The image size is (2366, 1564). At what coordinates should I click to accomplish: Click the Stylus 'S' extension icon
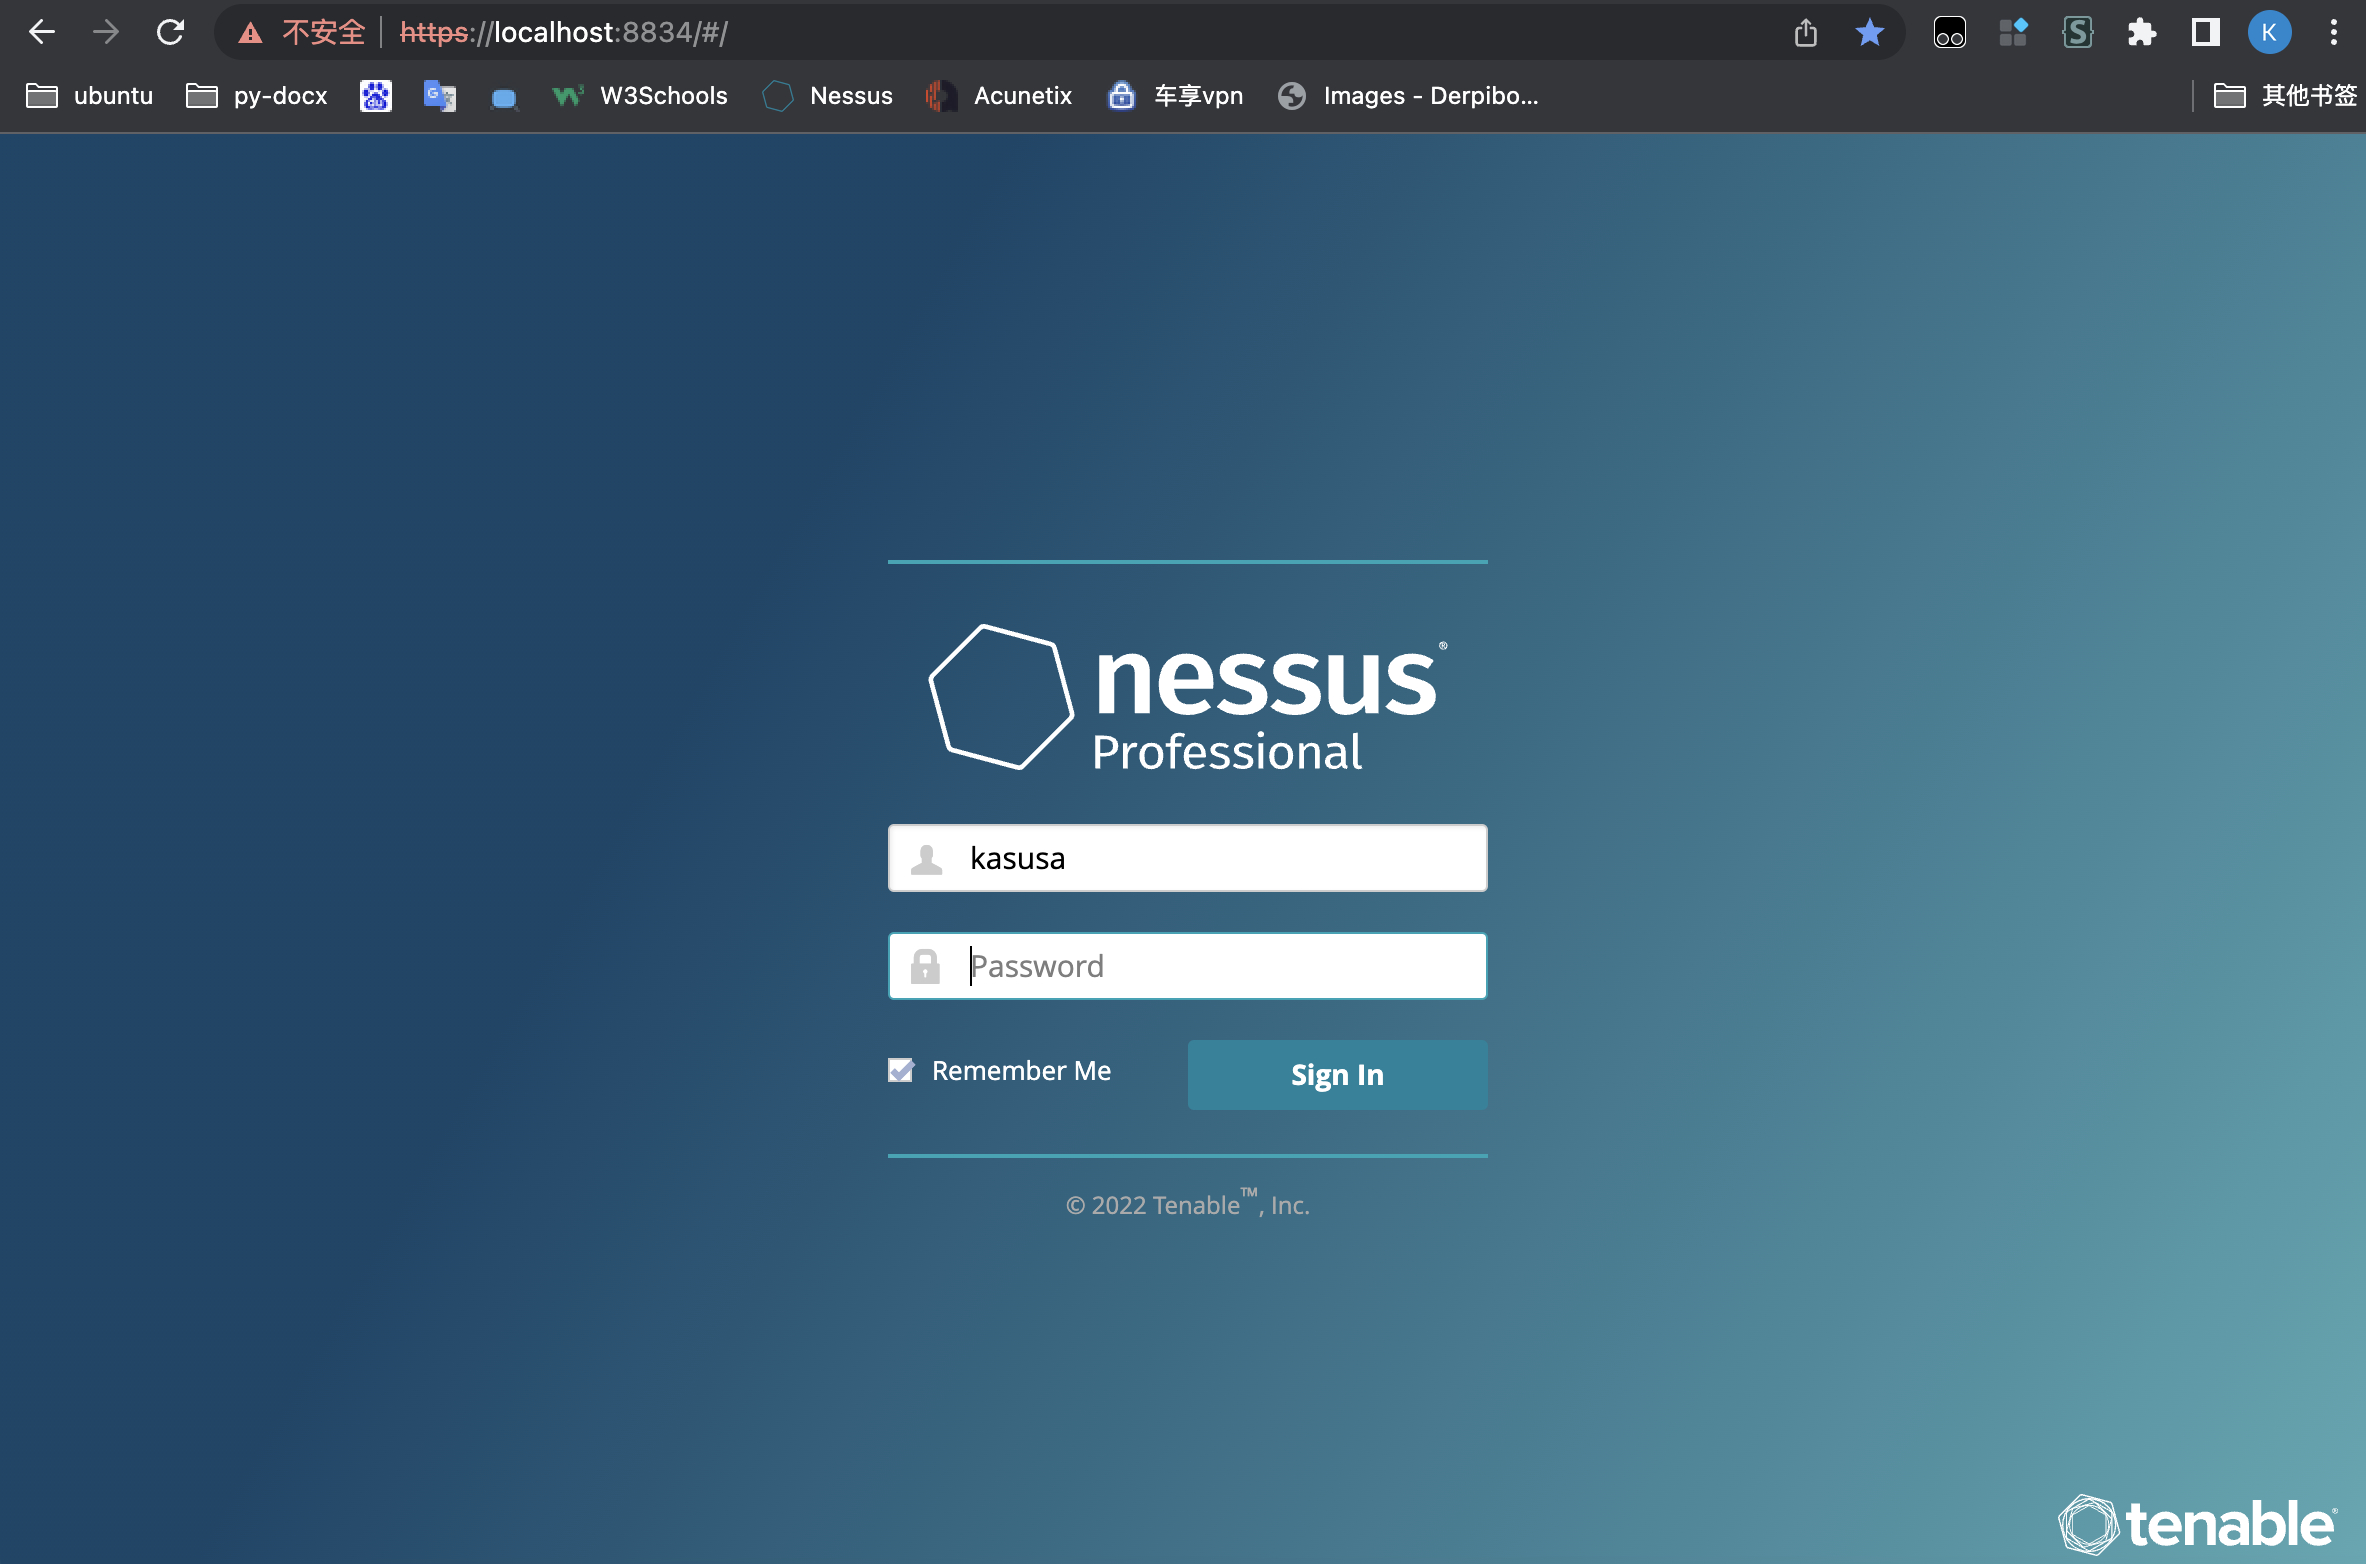click(2079, 31)
